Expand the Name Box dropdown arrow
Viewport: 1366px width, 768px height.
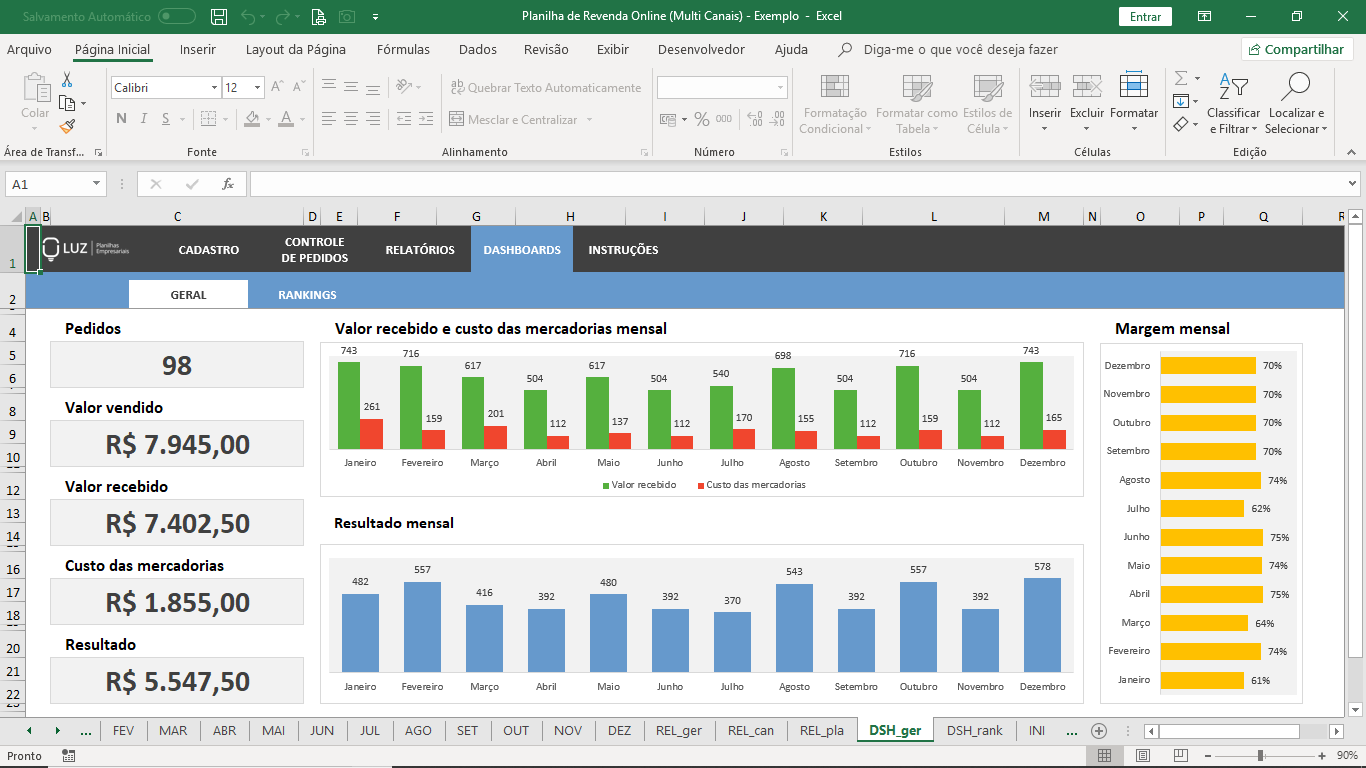pos(97,184)
